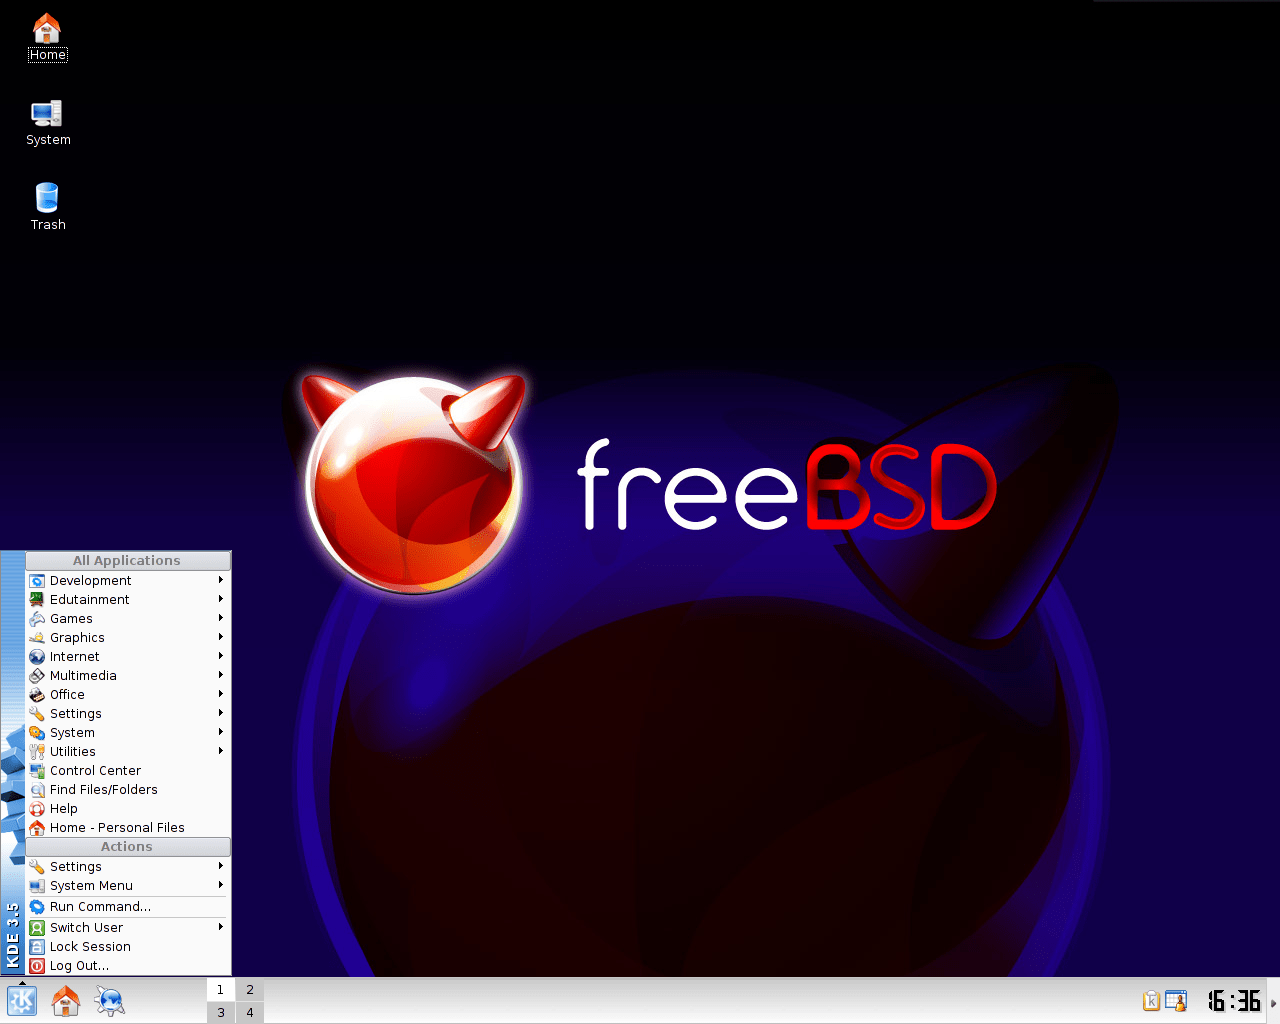Expand the System Menu actions submenu

pos(90,885)
